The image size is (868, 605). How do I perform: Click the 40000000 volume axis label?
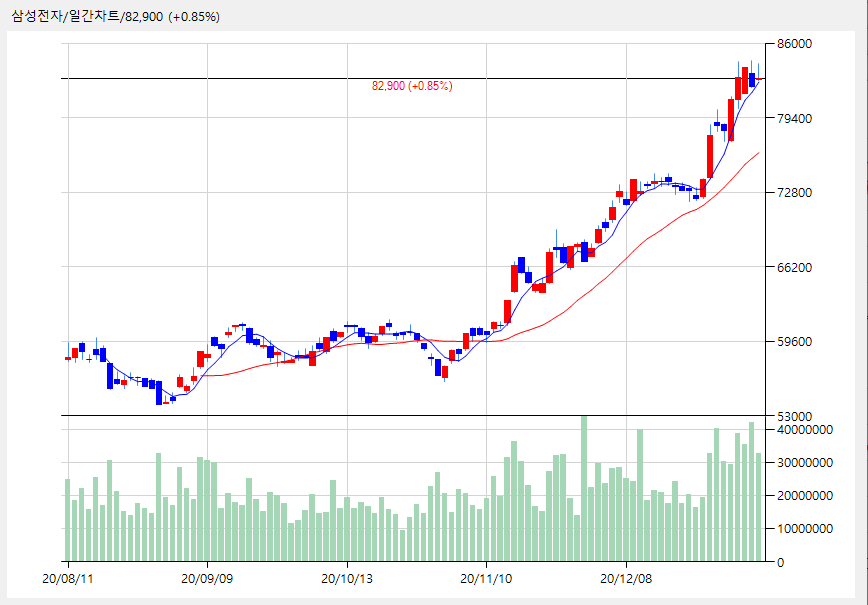pos(804,430)
